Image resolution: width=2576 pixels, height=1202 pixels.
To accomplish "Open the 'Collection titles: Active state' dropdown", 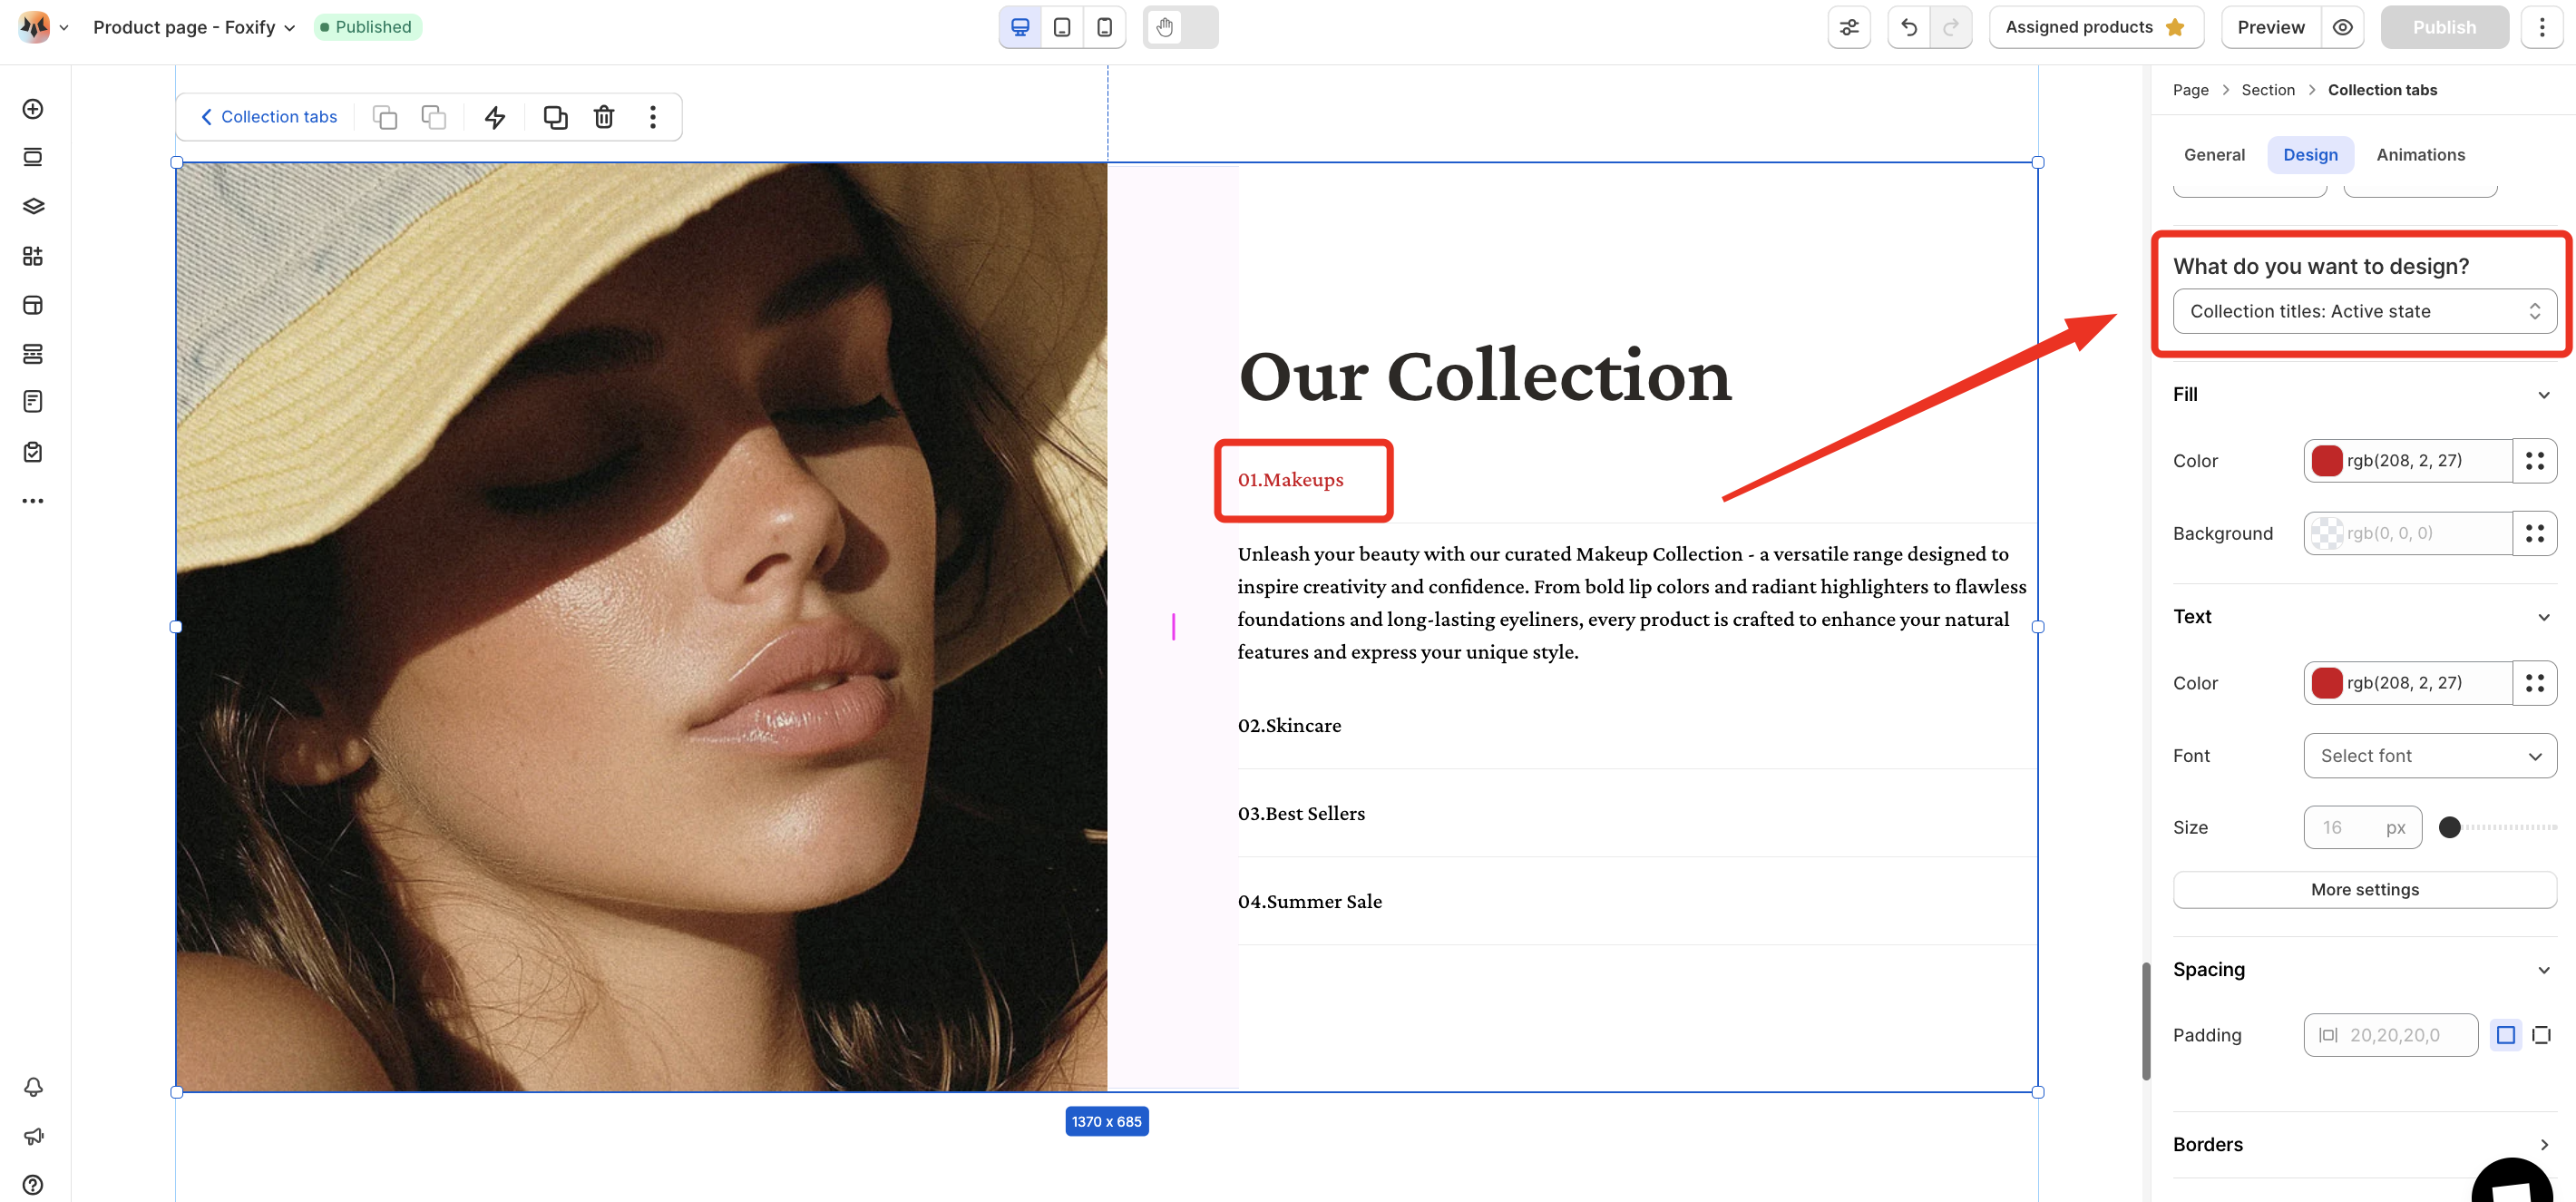I will (x=2364, y=311).
